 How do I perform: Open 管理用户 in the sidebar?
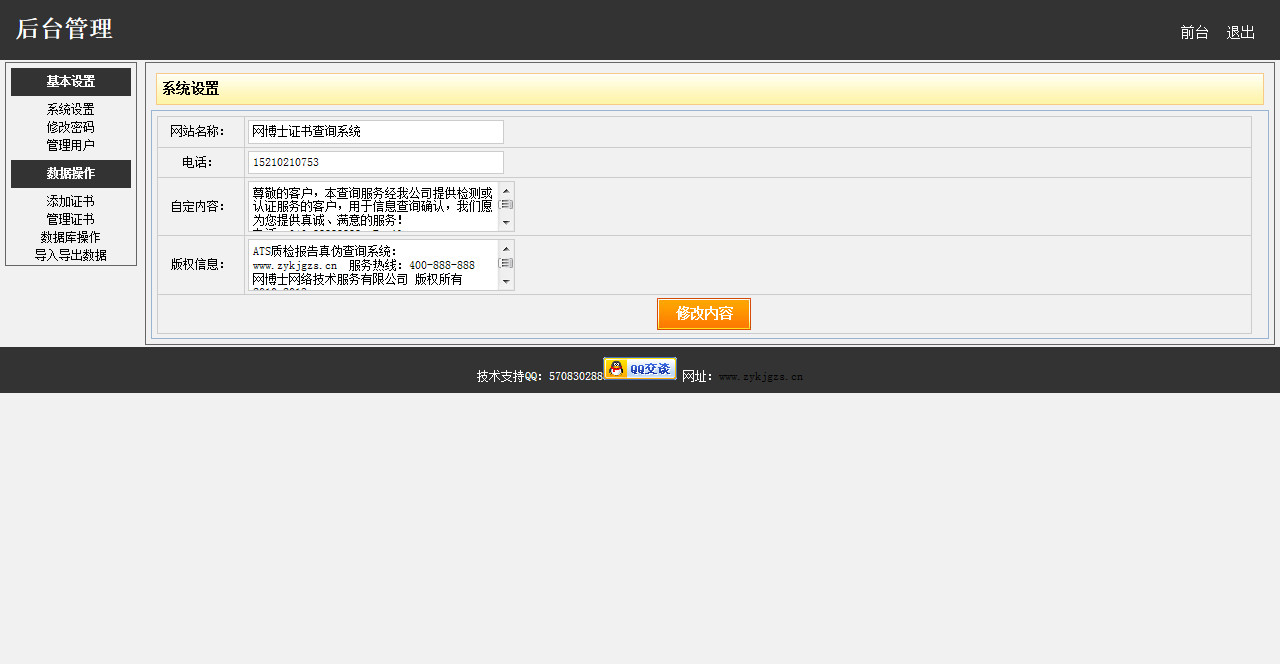70,145
